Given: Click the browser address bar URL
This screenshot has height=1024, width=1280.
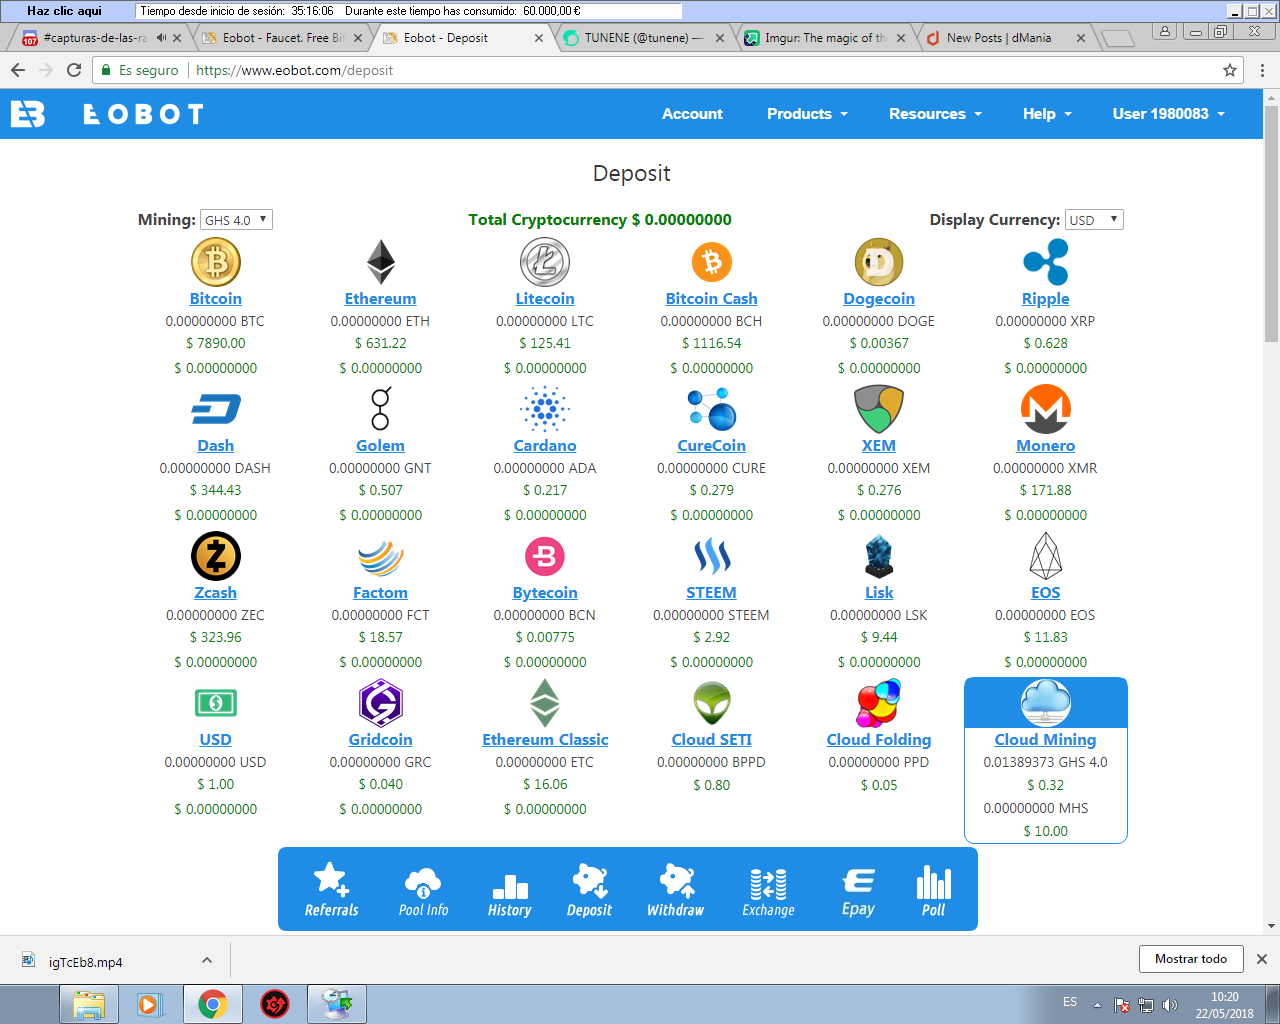Looking at the screenshot, I should click(x=294, y=70).
